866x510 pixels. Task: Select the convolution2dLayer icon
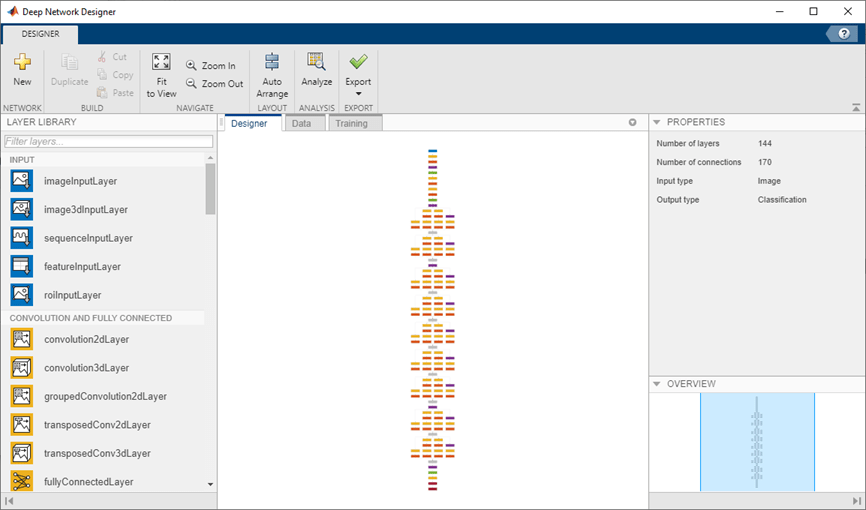pyautogui.click(x=22, y=339)
